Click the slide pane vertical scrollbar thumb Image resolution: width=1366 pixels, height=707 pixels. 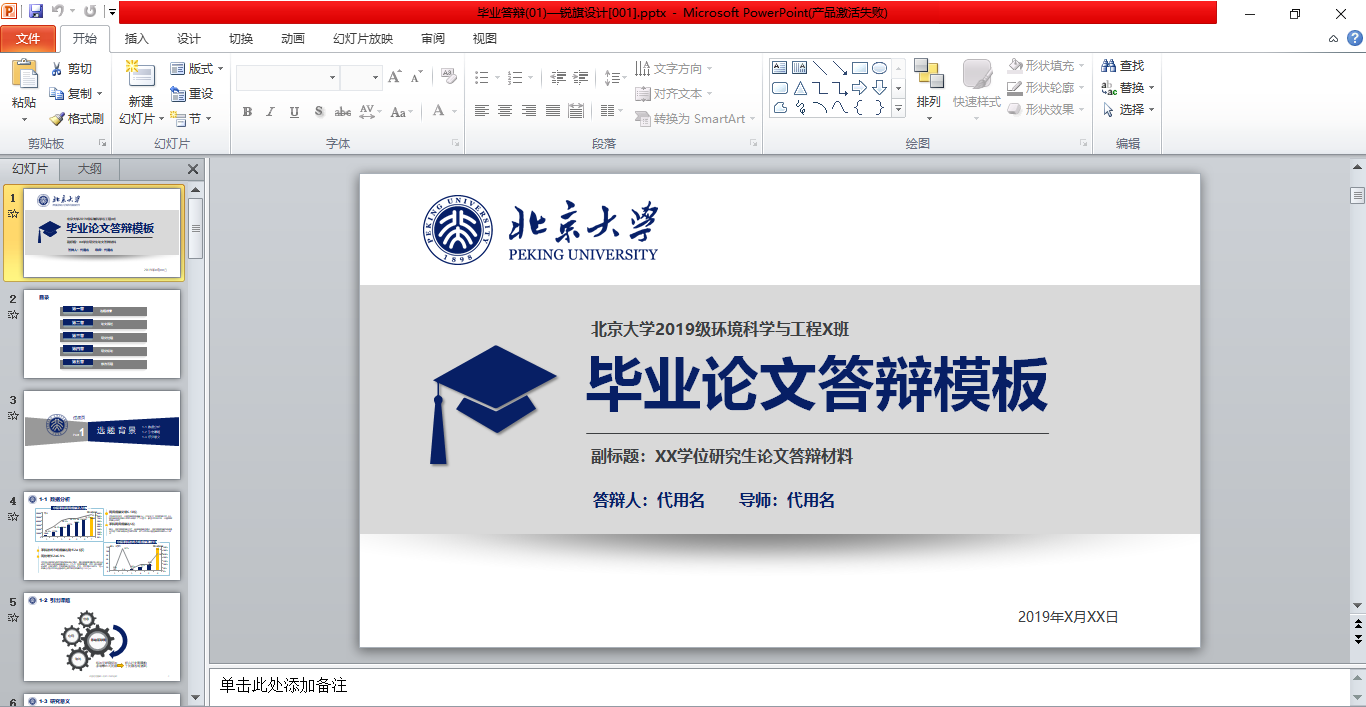pos(1357,195)
